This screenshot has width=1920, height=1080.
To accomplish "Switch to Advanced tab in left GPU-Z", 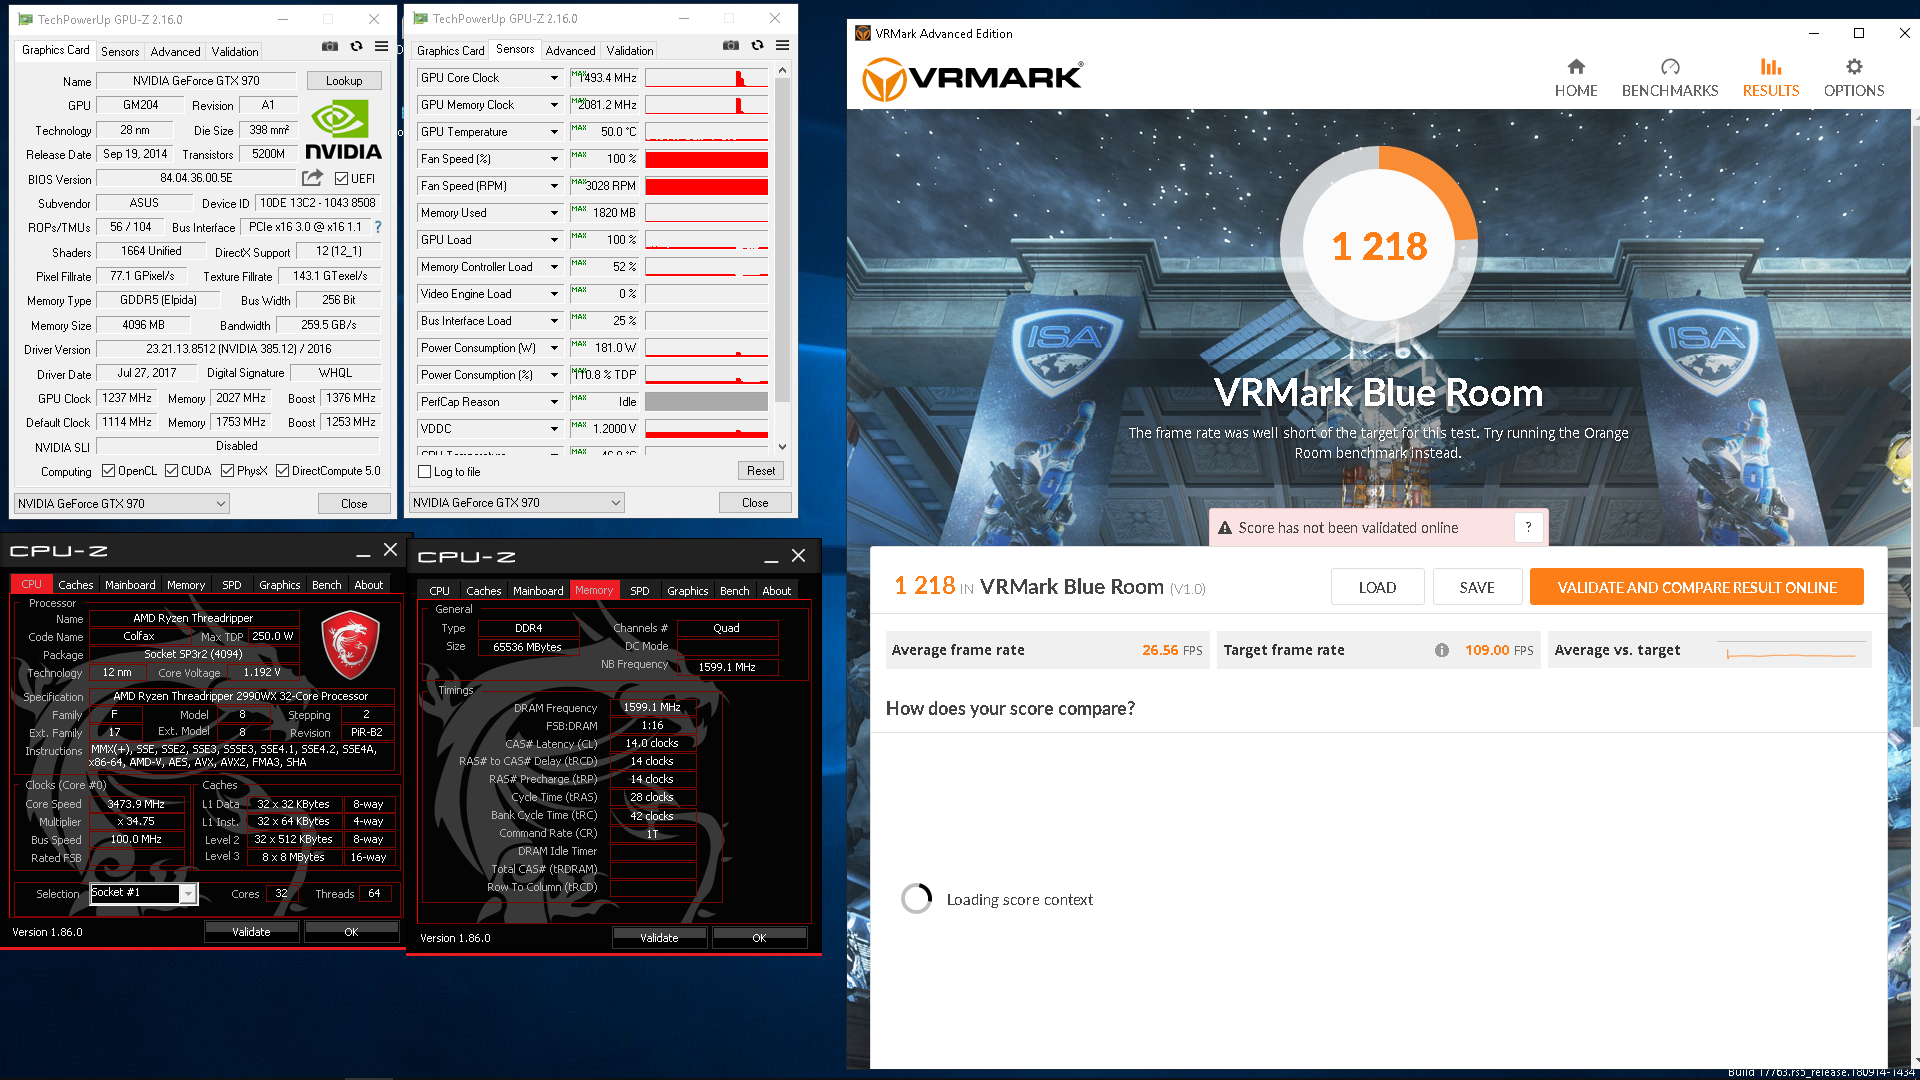I will point(175,52).
